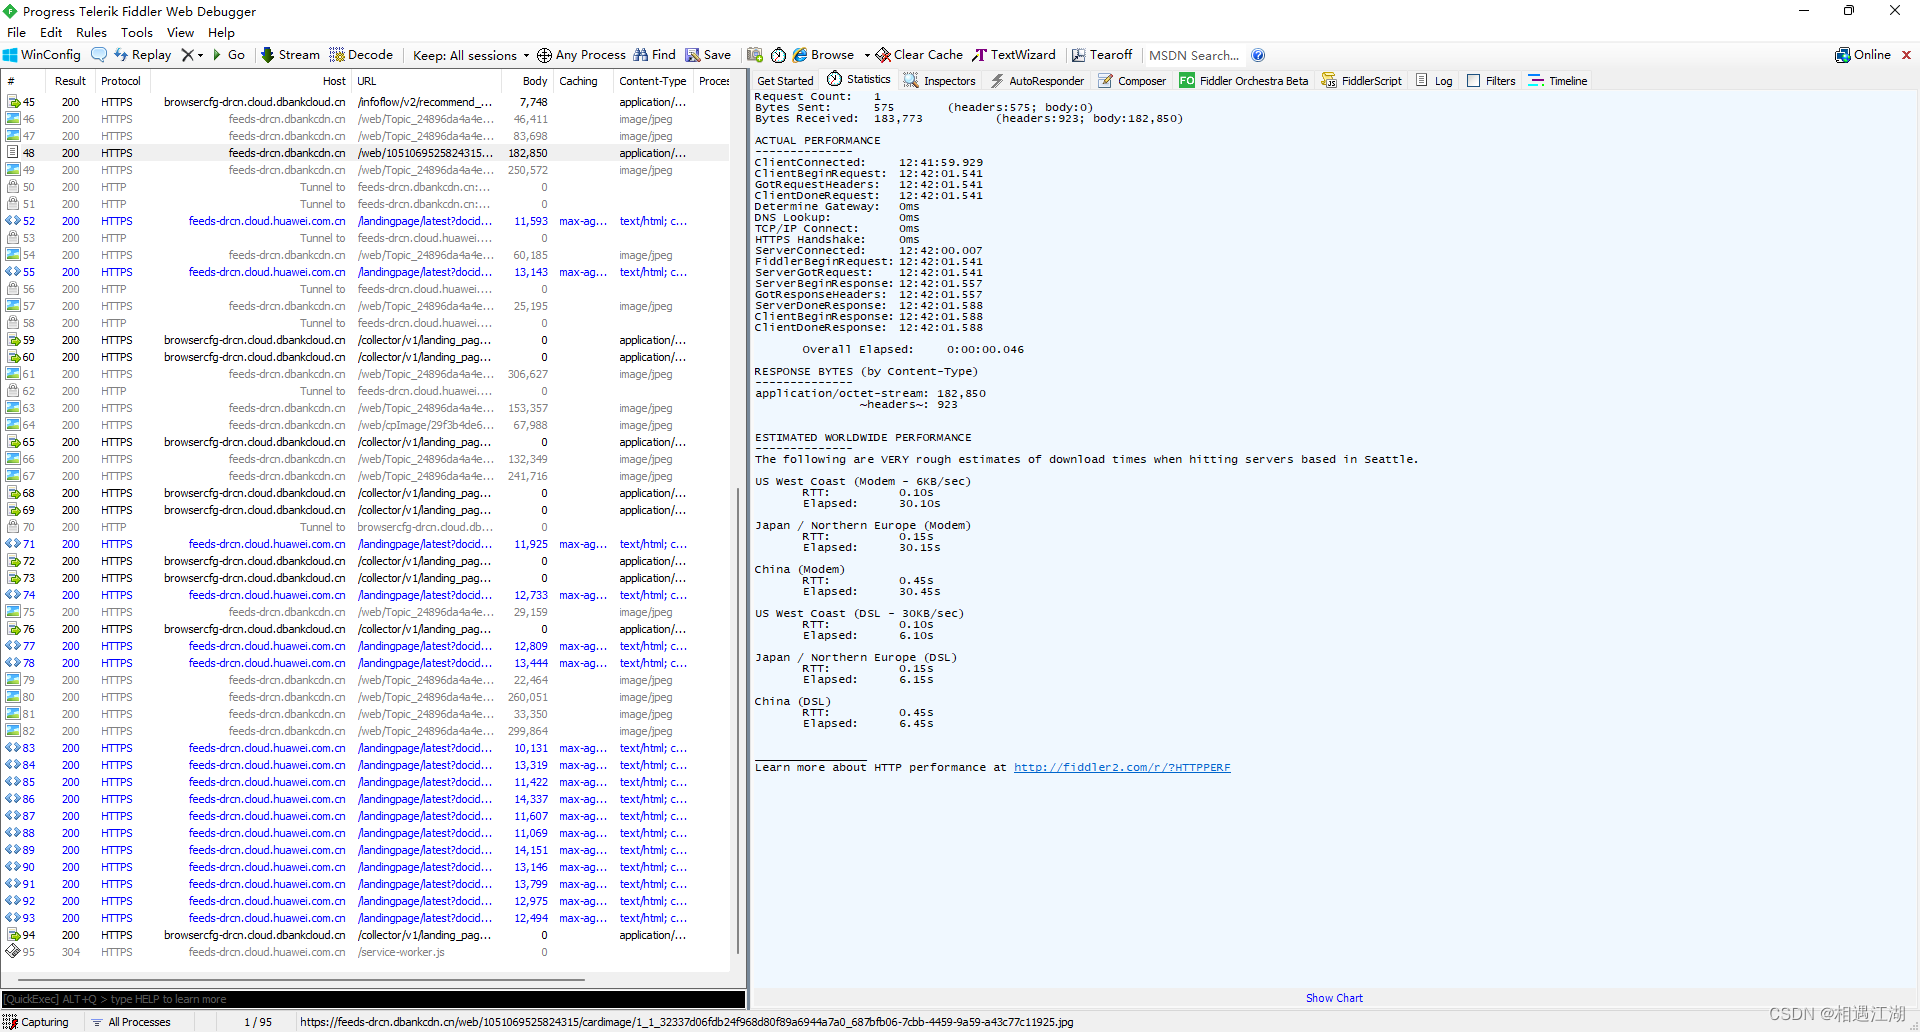The height and width of the screenshot is (1032, 1920).
Task: Toggle Capturing in the status bar
Action: (38, 1021)
